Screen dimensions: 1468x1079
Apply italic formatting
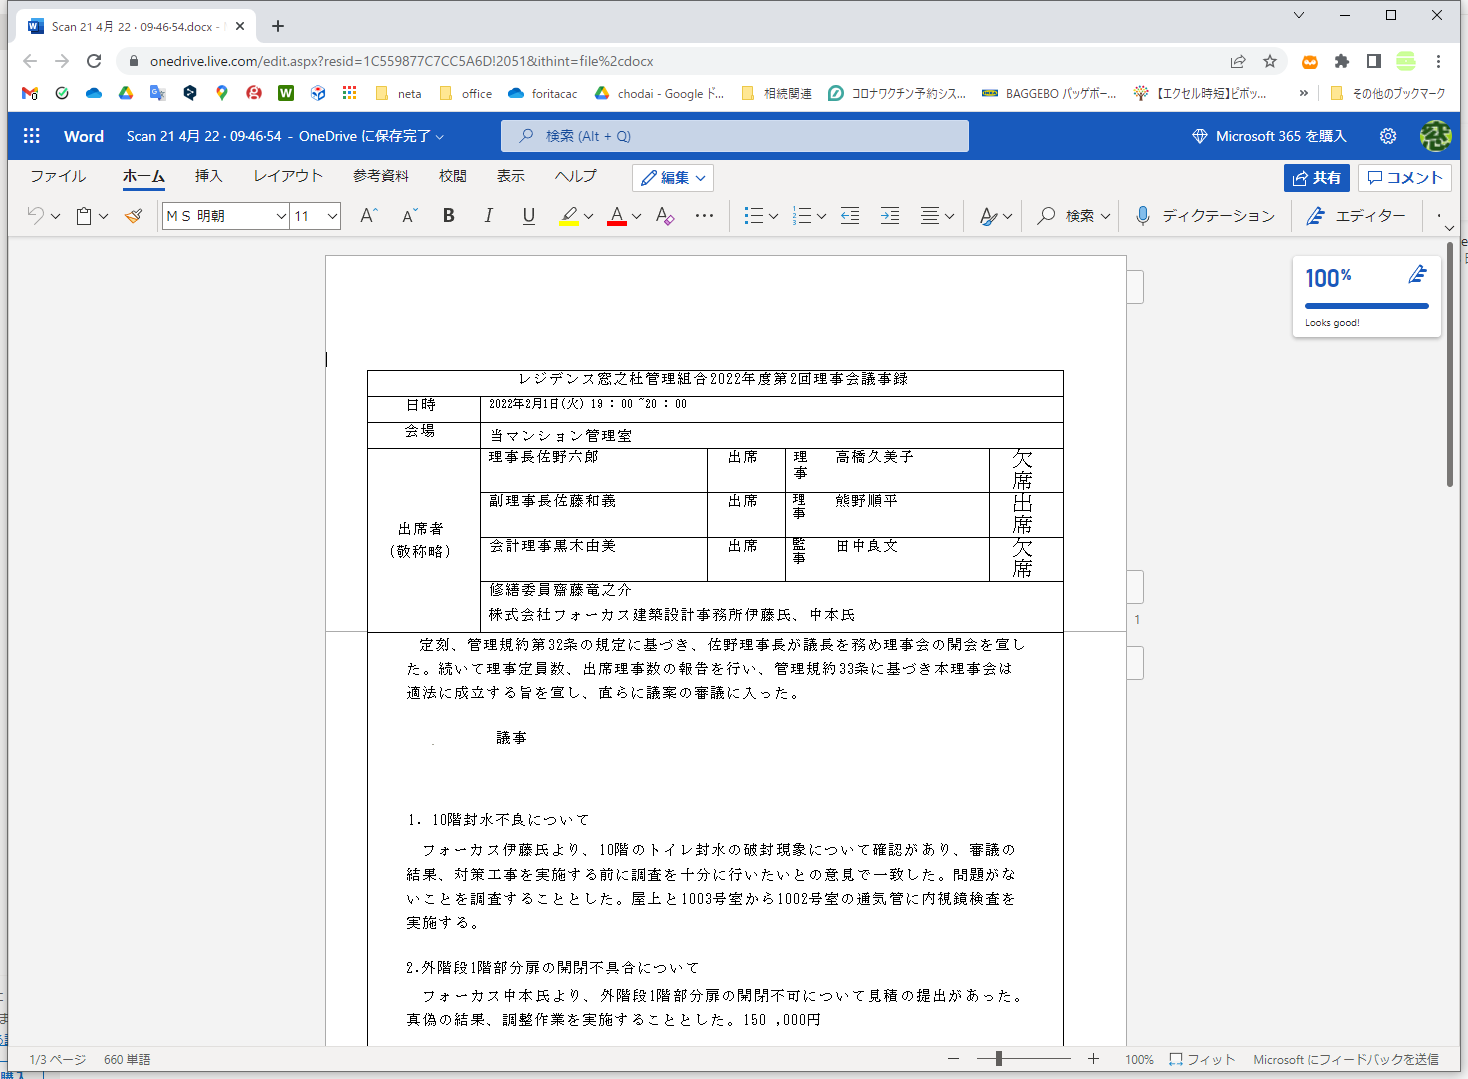488,215
